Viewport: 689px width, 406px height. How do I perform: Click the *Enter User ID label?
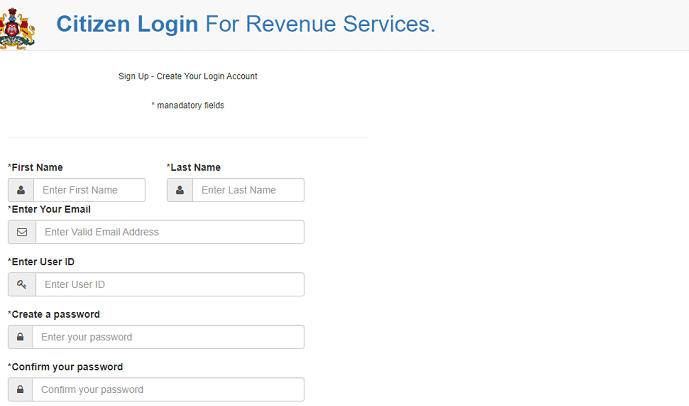41,262
